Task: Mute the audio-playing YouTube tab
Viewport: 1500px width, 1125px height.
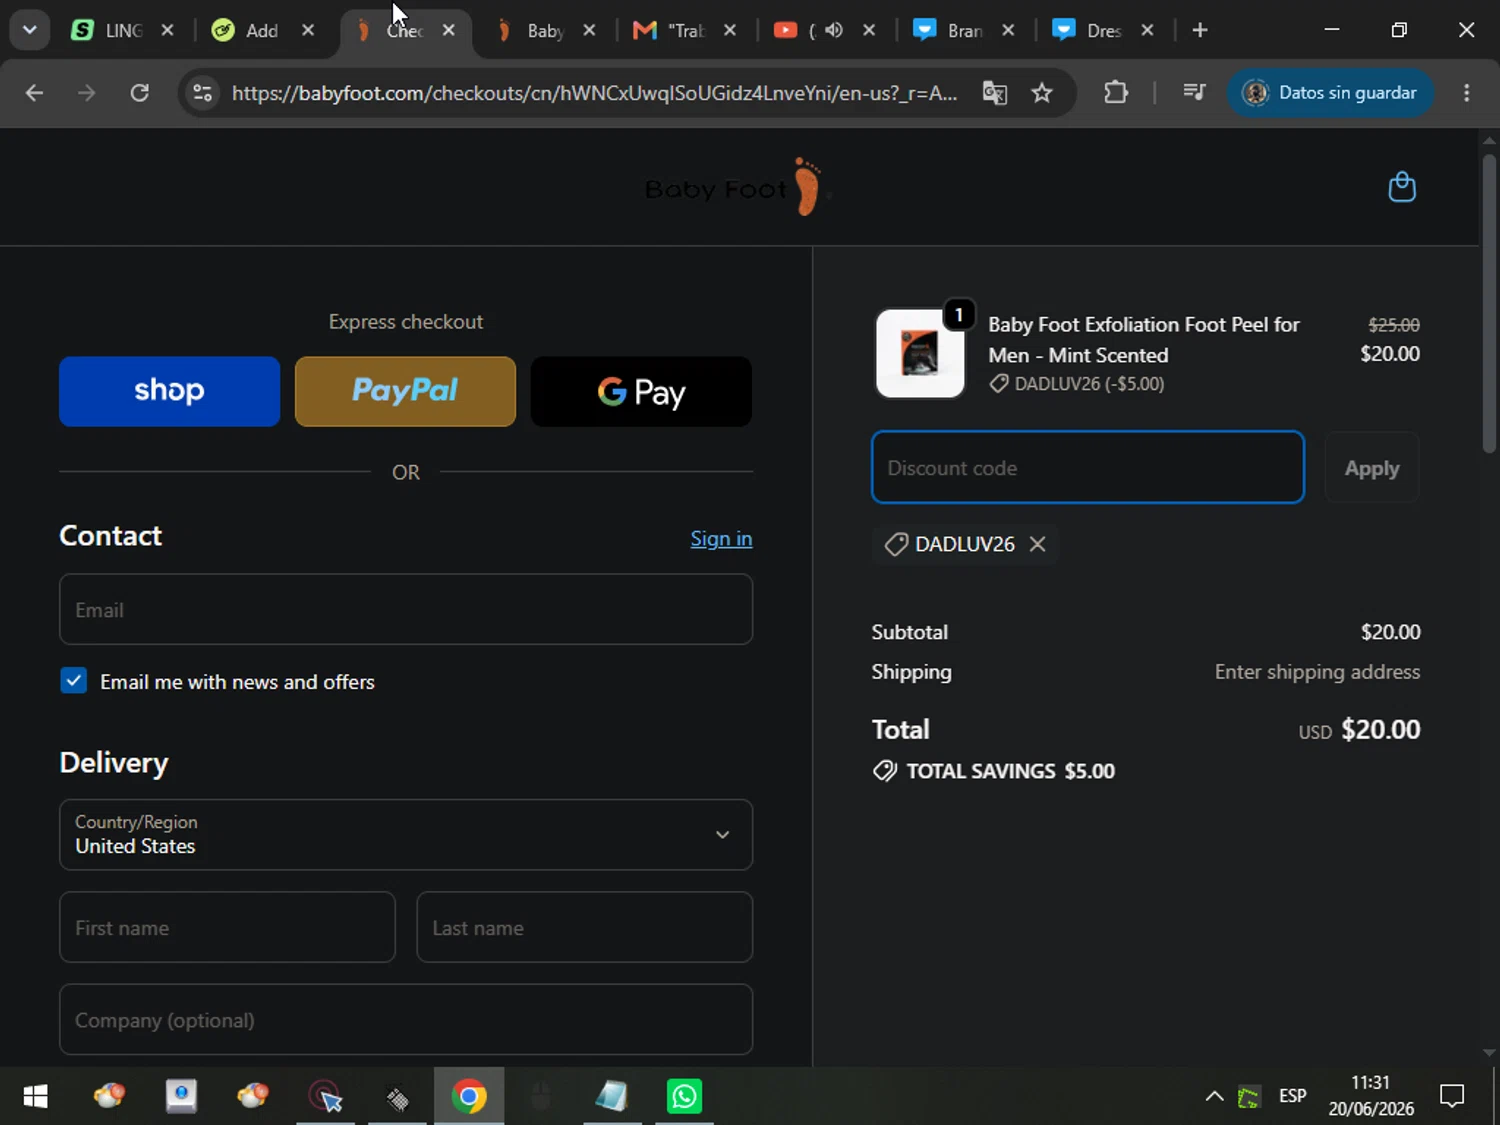Action: (x=834, y=30)
